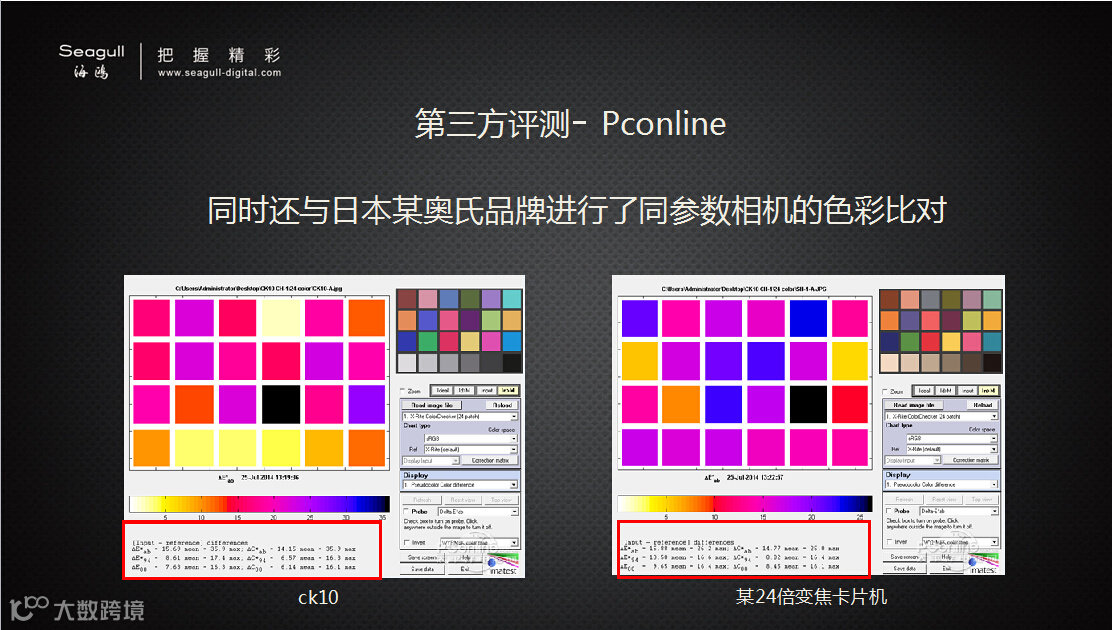Toggle Probe checkbox in ck10 window
This screenshot has height=630, width=1112.
point(406,512)
